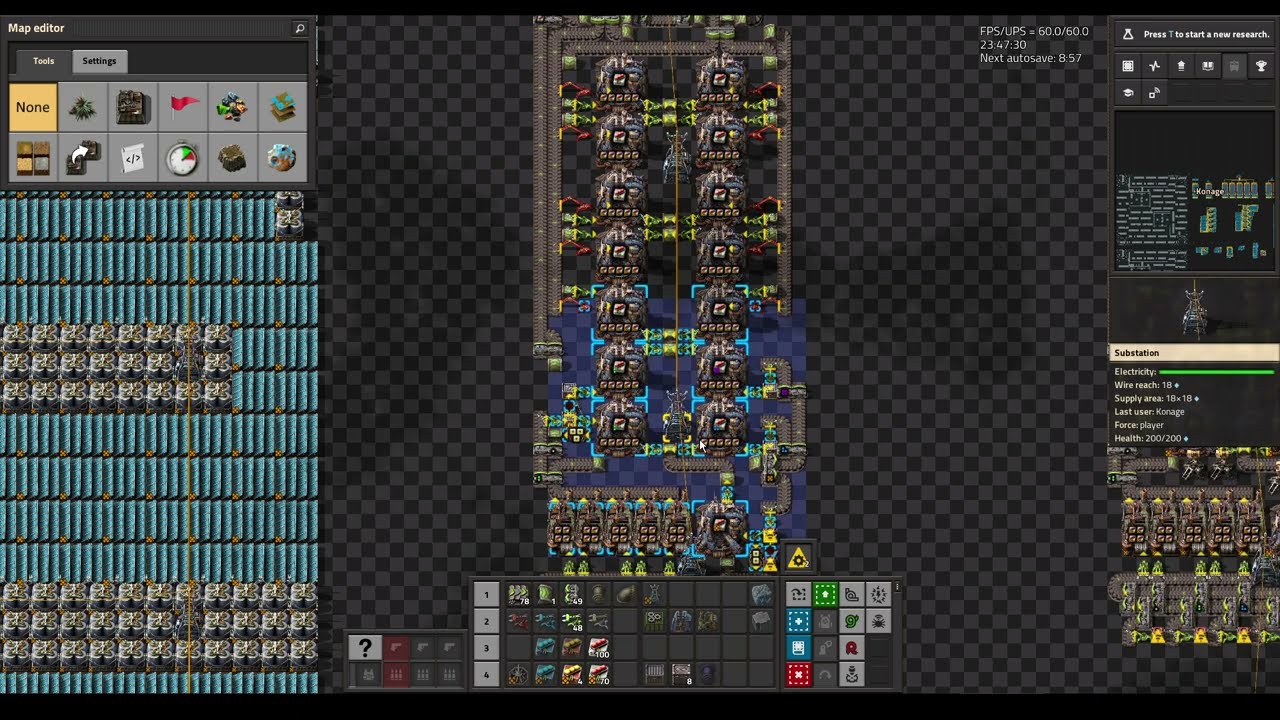
Task: Select the green upgrade planner shortcut
Action: tap(825, 594)
